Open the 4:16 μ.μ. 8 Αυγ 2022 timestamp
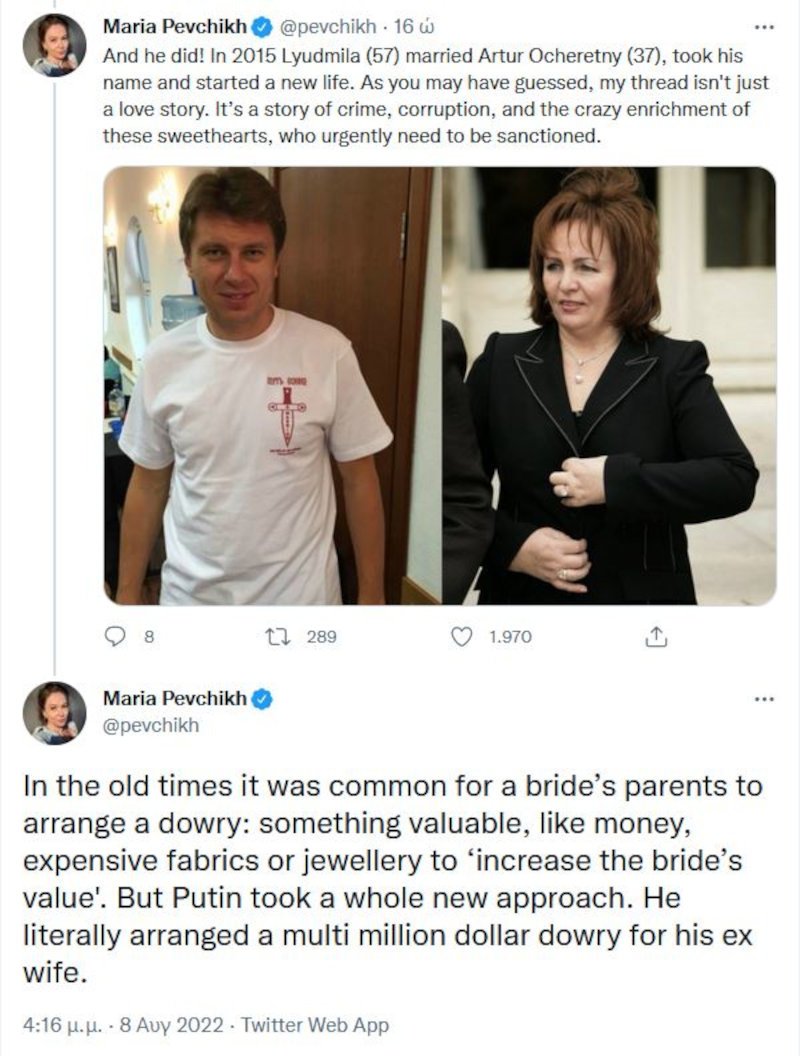 [x=123, y=1025]
